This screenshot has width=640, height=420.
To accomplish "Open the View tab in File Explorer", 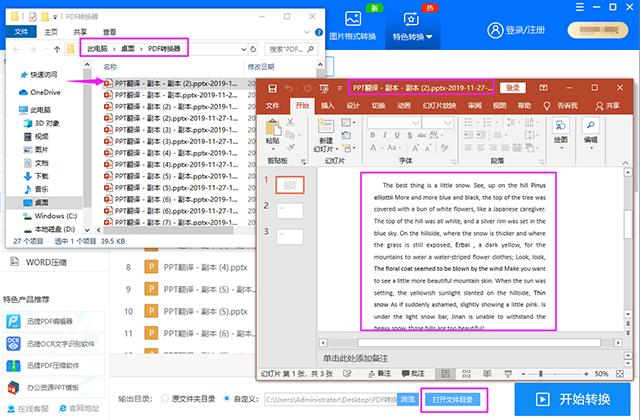I will tap(109, 32).
